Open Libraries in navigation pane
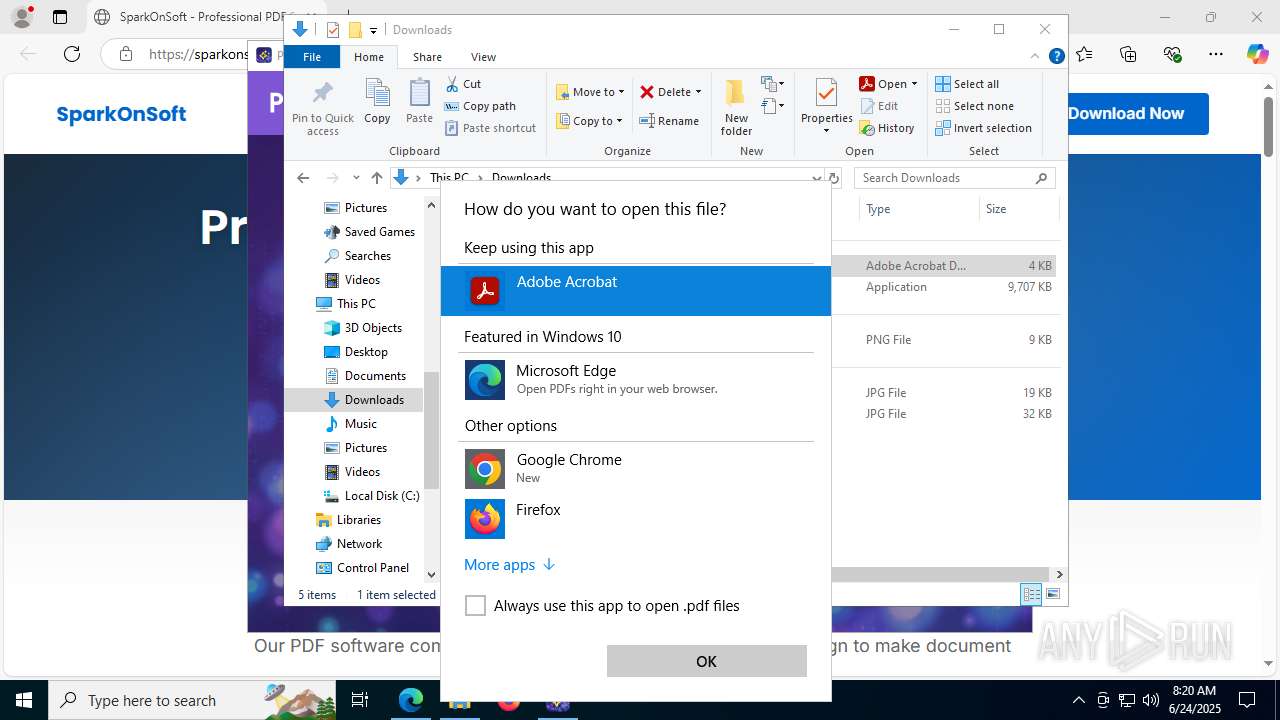The height and width of the screenshot is (720, 1280). coord(348,520)
